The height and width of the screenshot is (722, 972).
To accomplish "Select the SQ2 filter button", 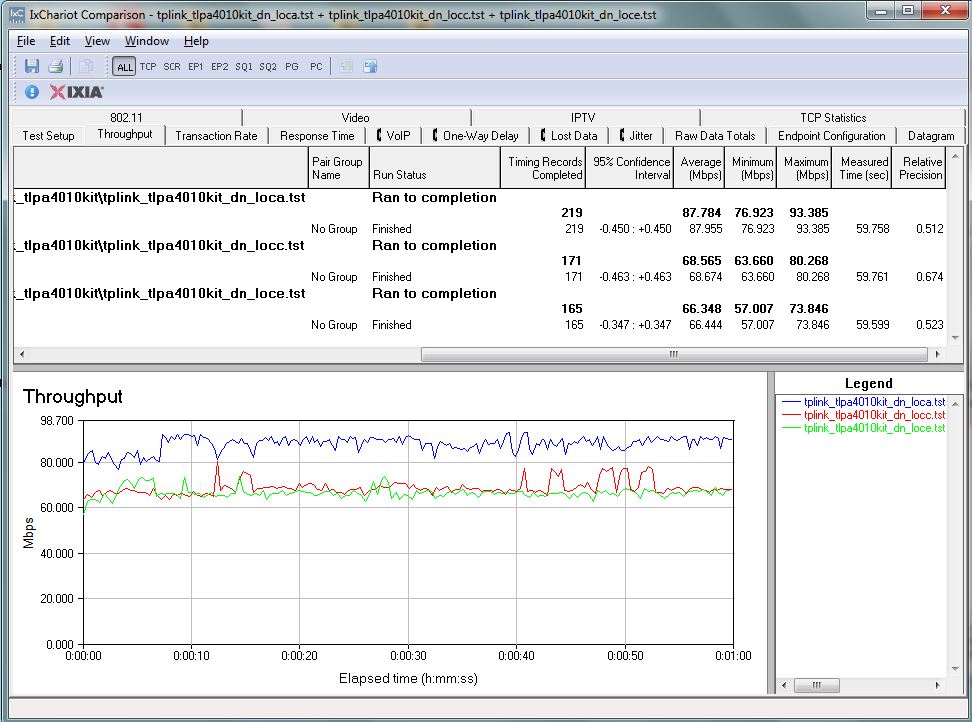I will (268, 66).
